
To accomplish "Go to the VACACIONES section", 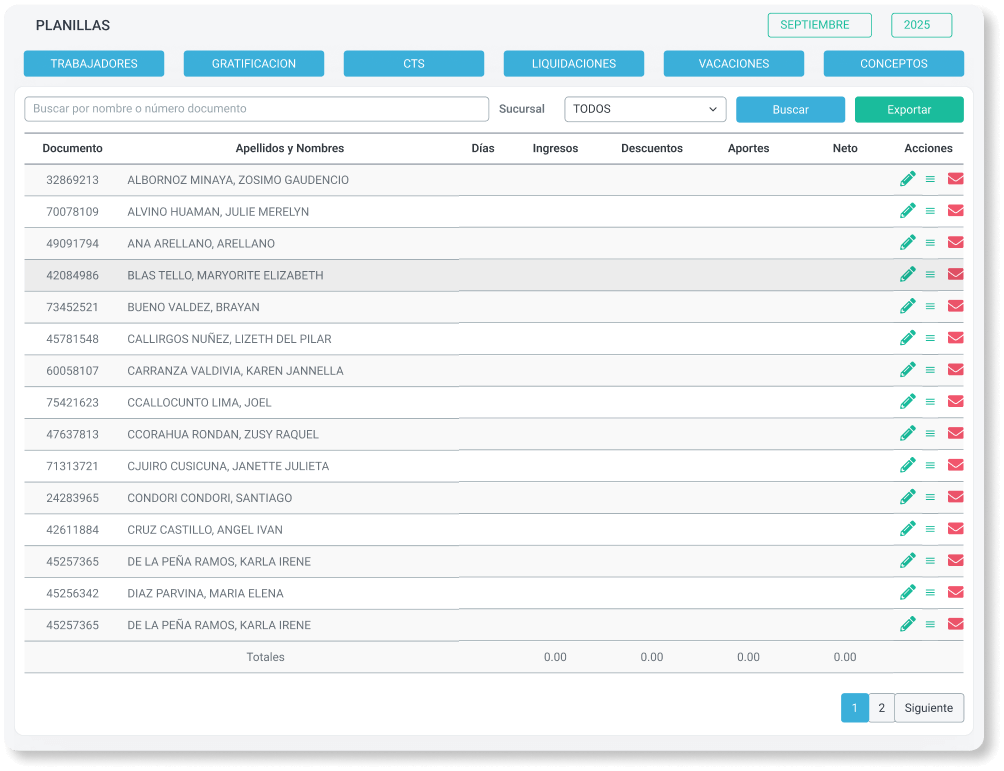I will tap(733, 64).
